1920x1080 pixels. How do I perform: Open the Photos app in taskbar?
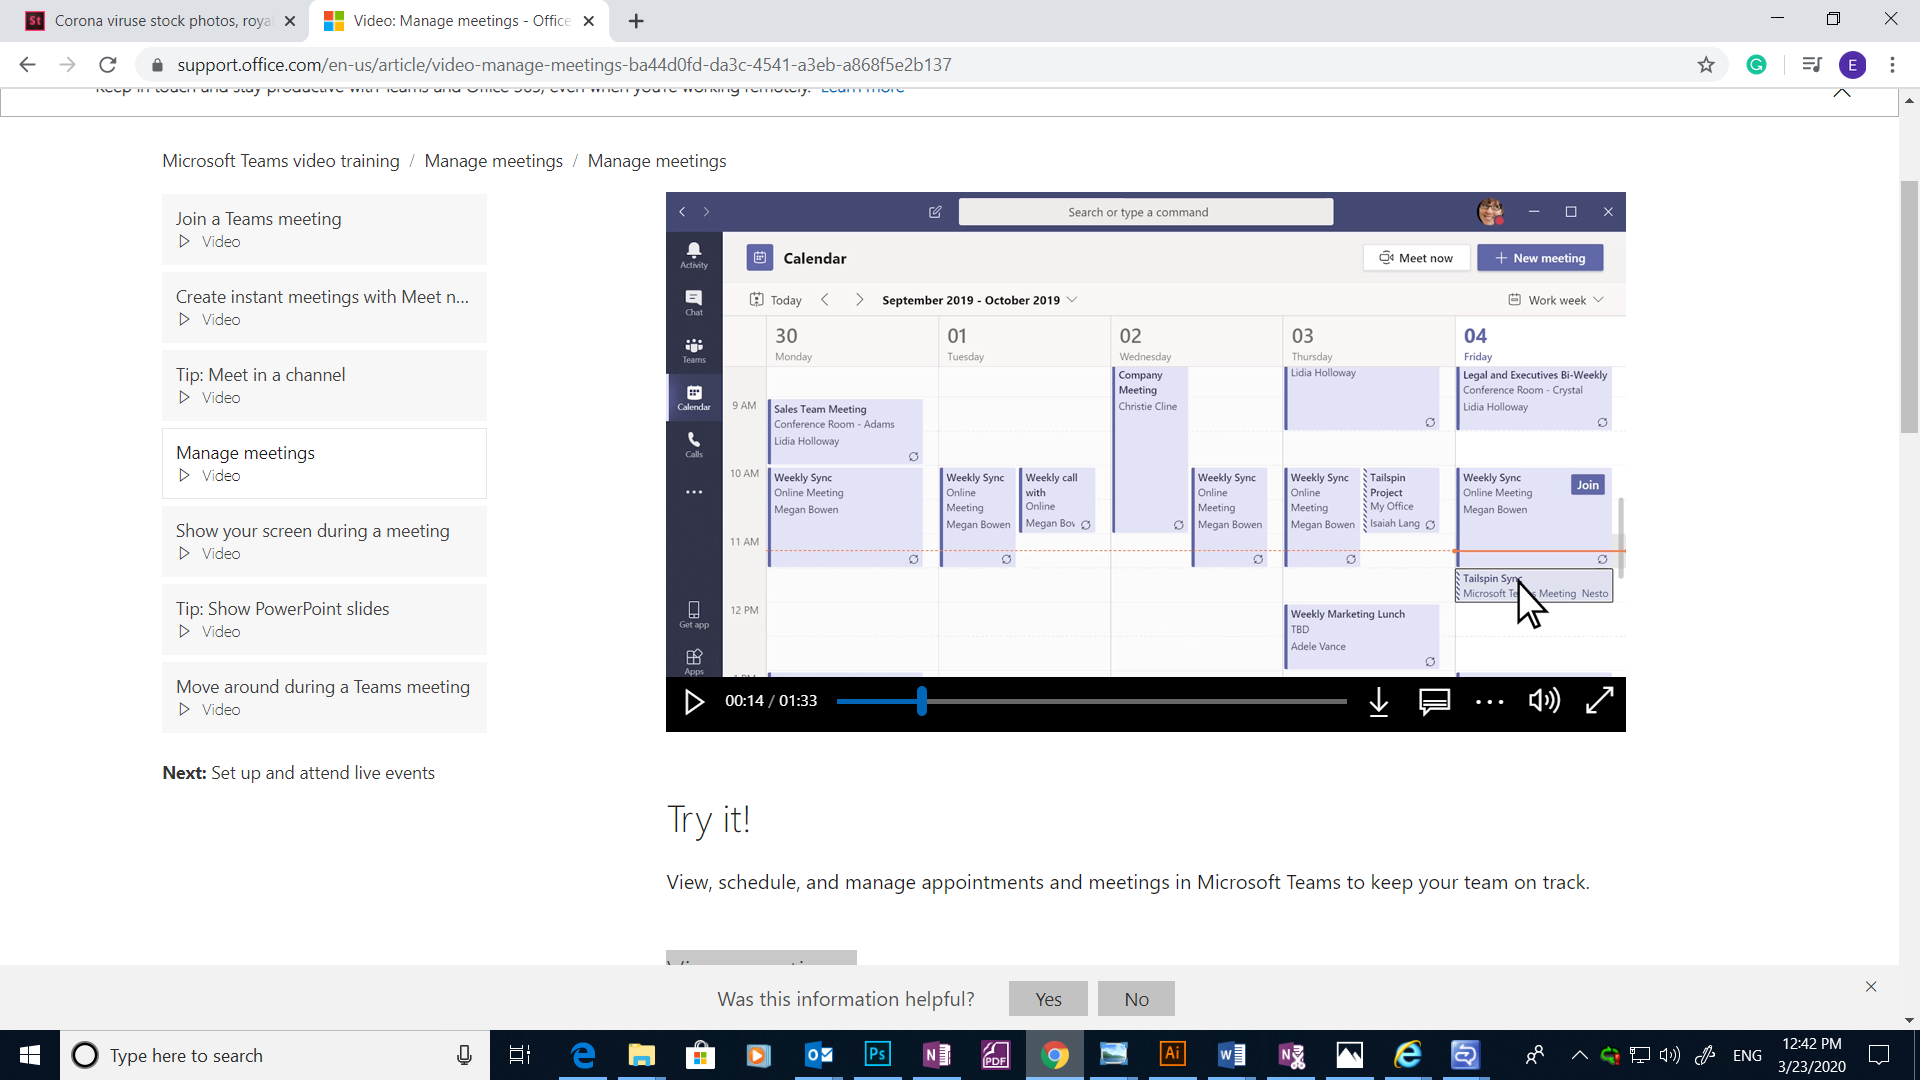(x=1349, y=1055)
